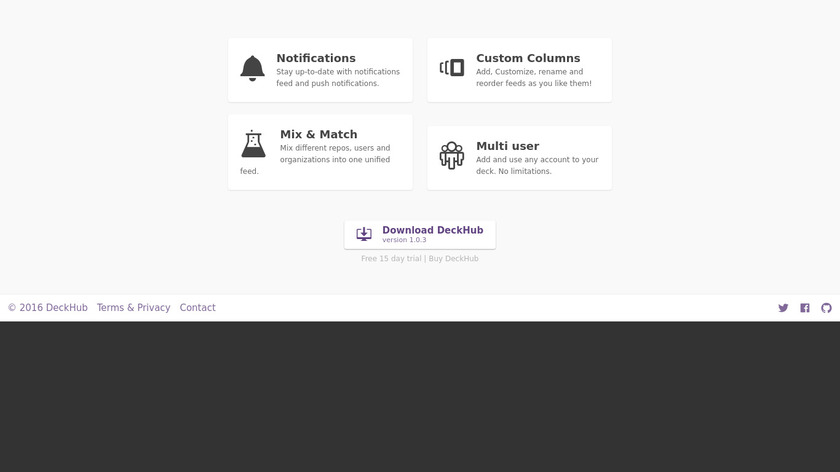Click the Mix & Match title
The width and height of the screenshot is (840, 472).
click(x=318, y=134)
